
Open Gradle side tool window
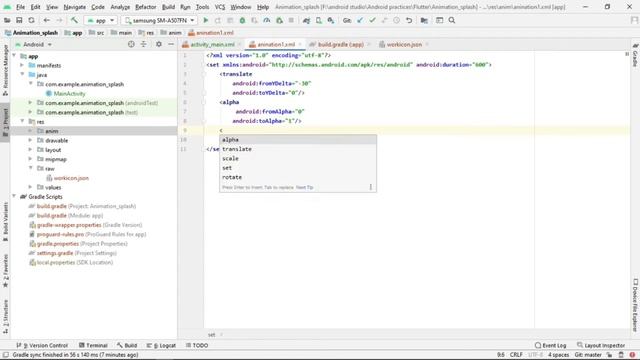pyautogui.click(x=635, y=54)
